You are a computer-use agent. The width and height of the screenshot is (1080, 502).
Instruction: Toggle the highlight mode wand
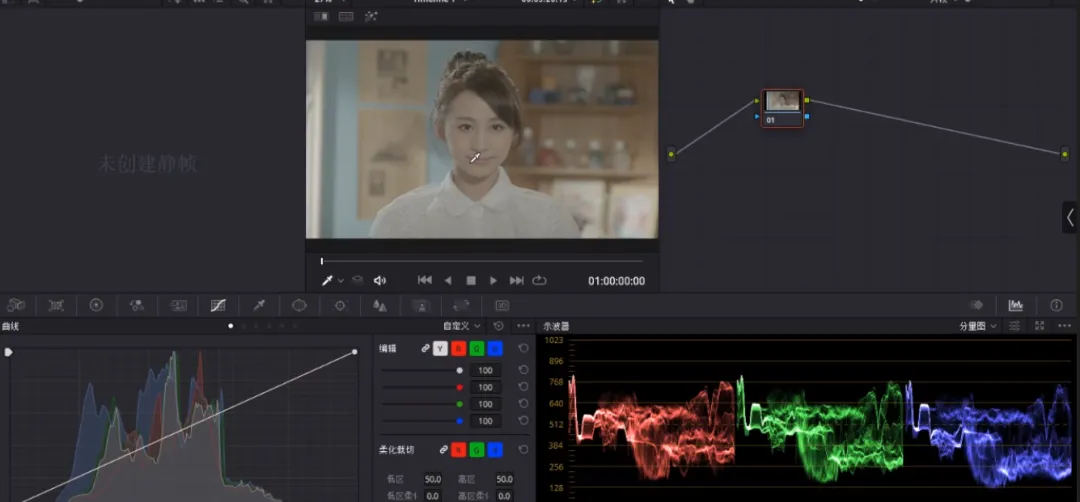(371, 17)
